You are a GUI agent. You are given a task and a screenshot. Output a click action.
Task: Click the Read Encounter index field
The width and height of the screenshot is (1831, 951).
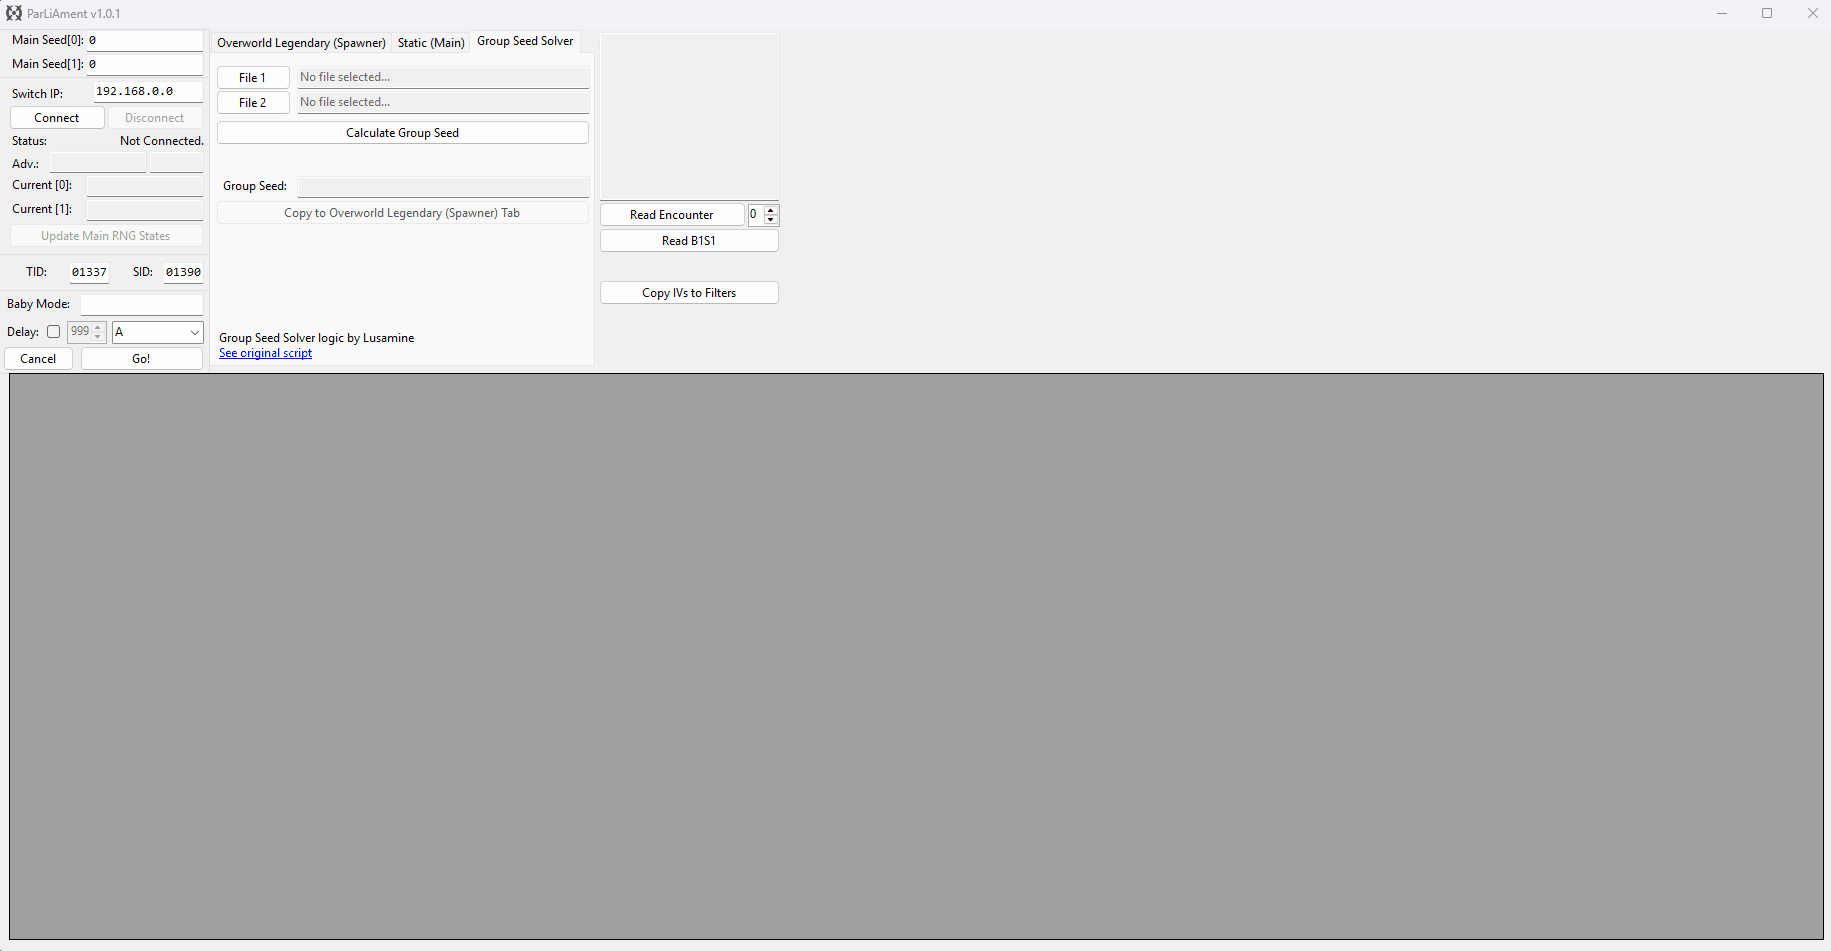coord(756,215)
